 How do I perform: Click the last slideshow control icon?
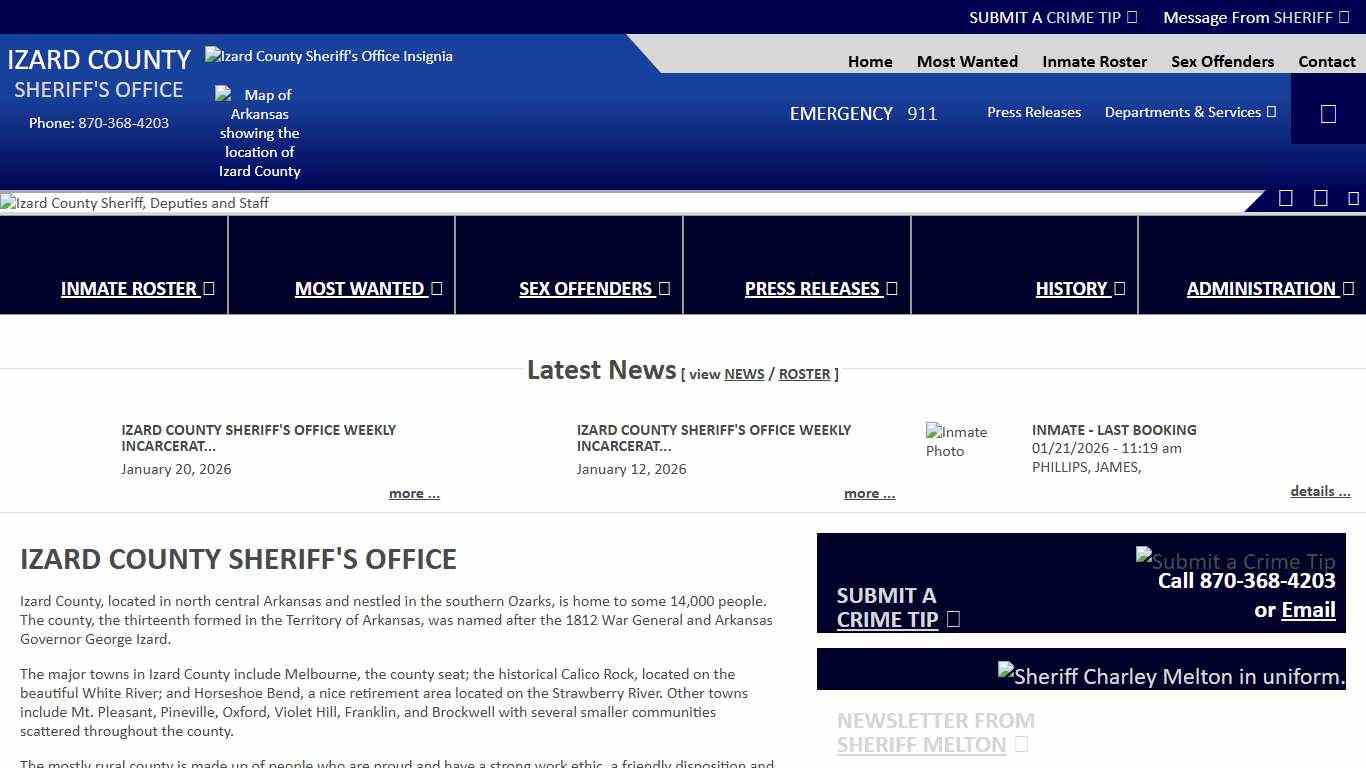click(x=1353, y=198)
